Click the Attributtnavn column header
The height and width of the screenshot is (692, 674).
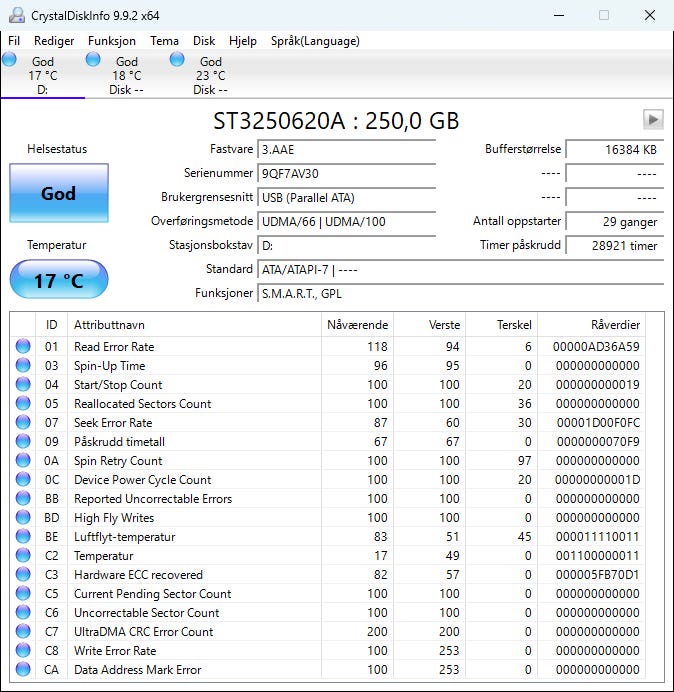click(x=194, y=325)
